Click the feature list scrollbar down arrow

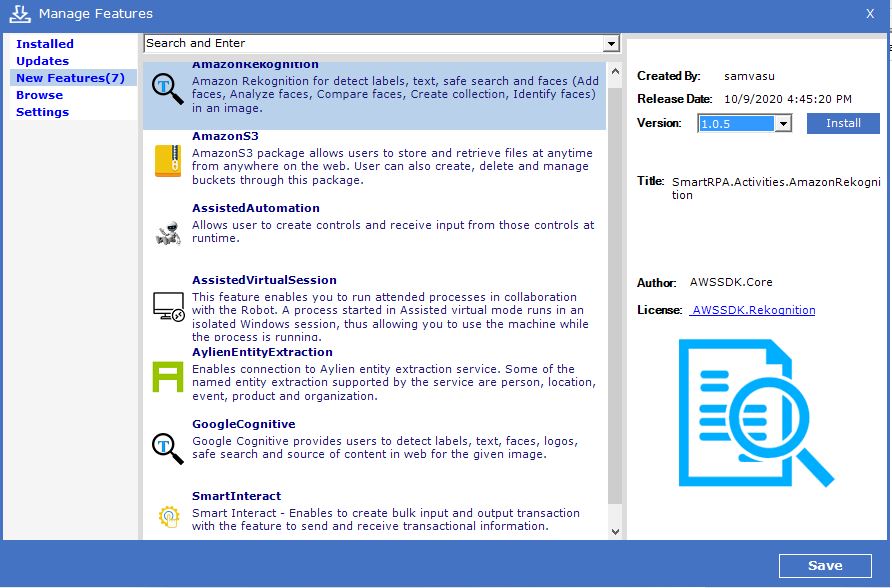[x=614, y=532]
